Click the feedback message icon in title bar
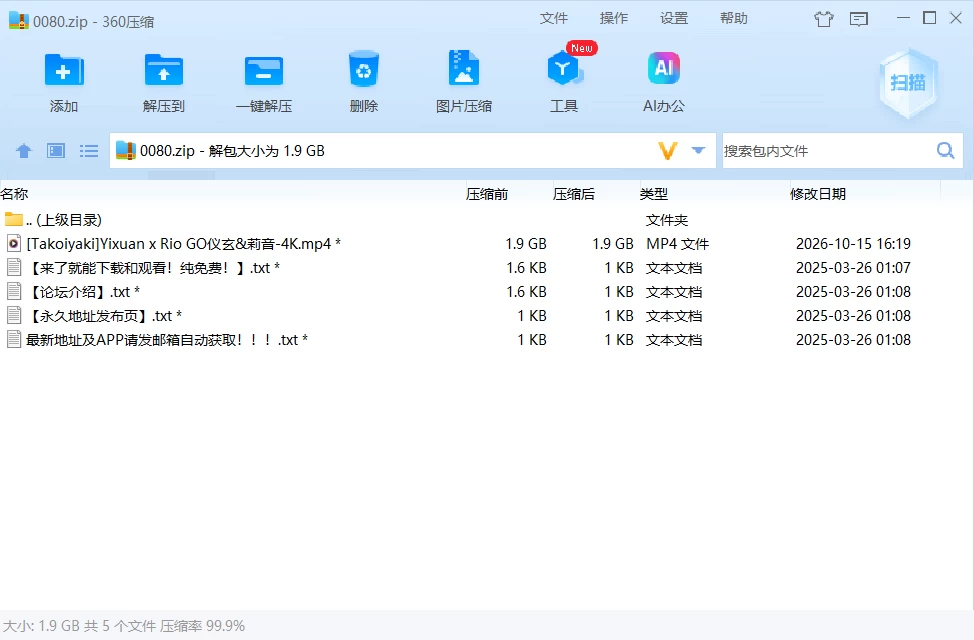974x640 pixels. [x=858, y=19]
